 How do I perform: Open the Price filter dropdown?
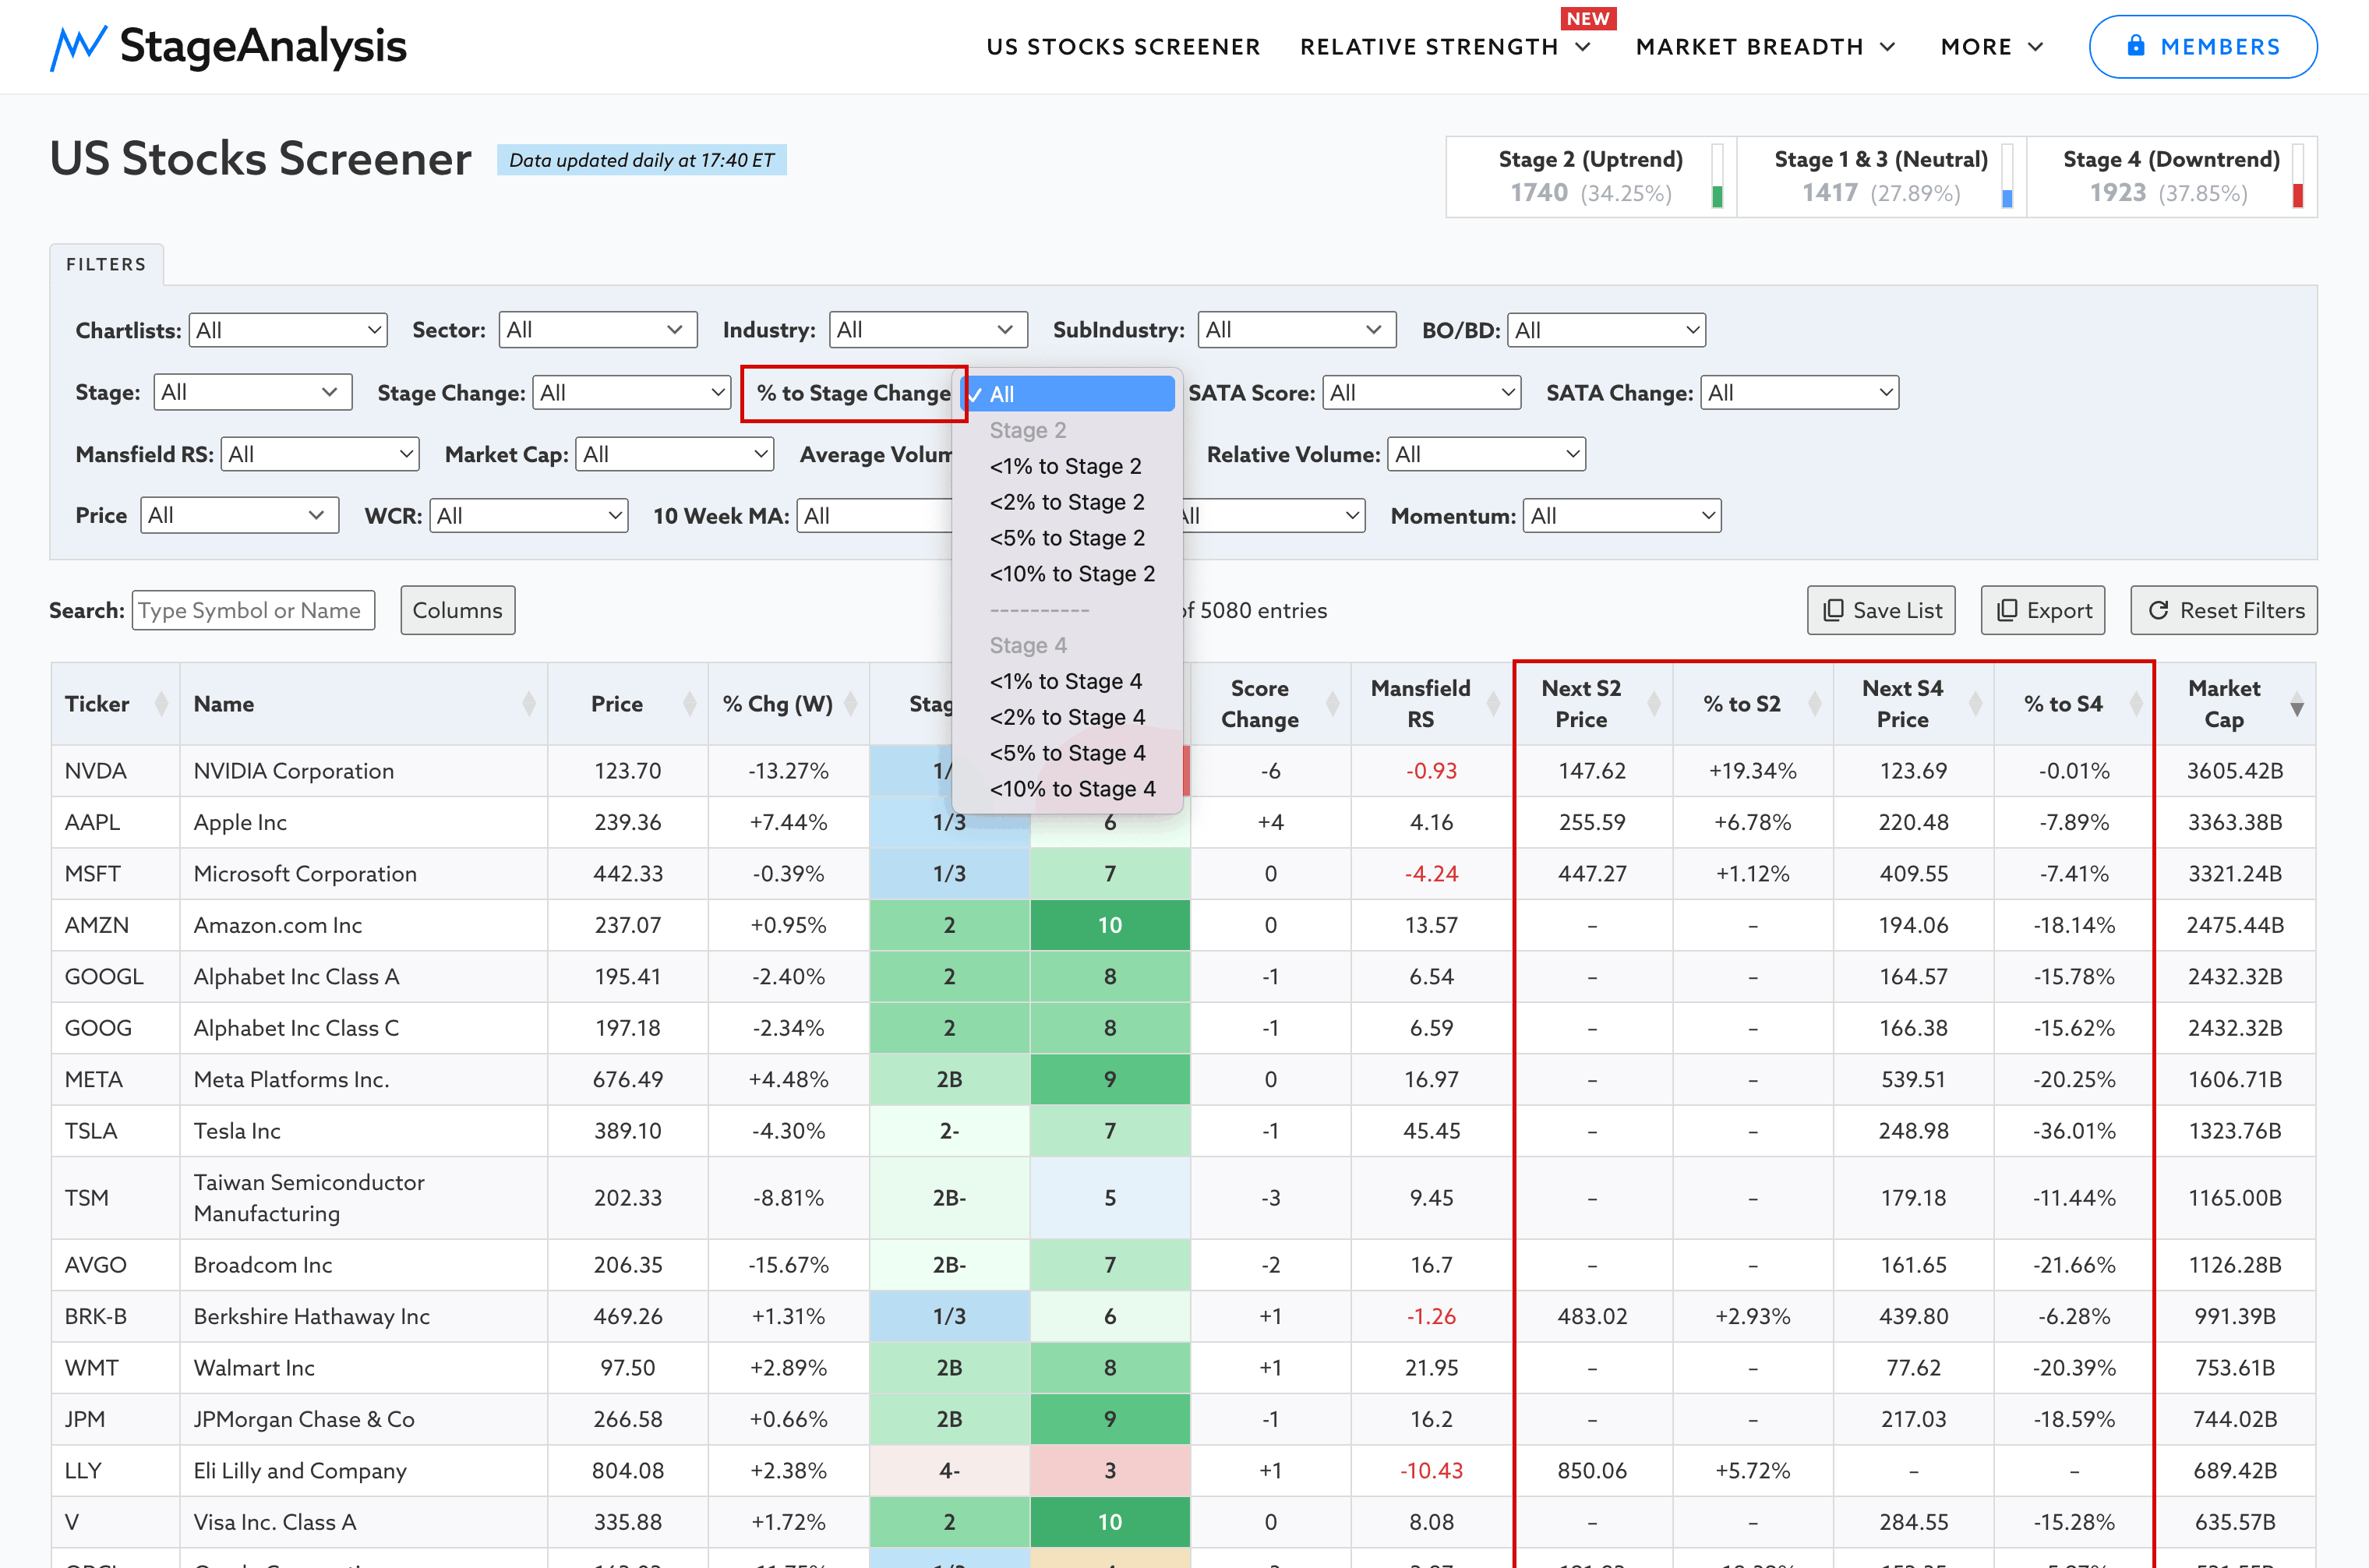(x=240, y=516)
